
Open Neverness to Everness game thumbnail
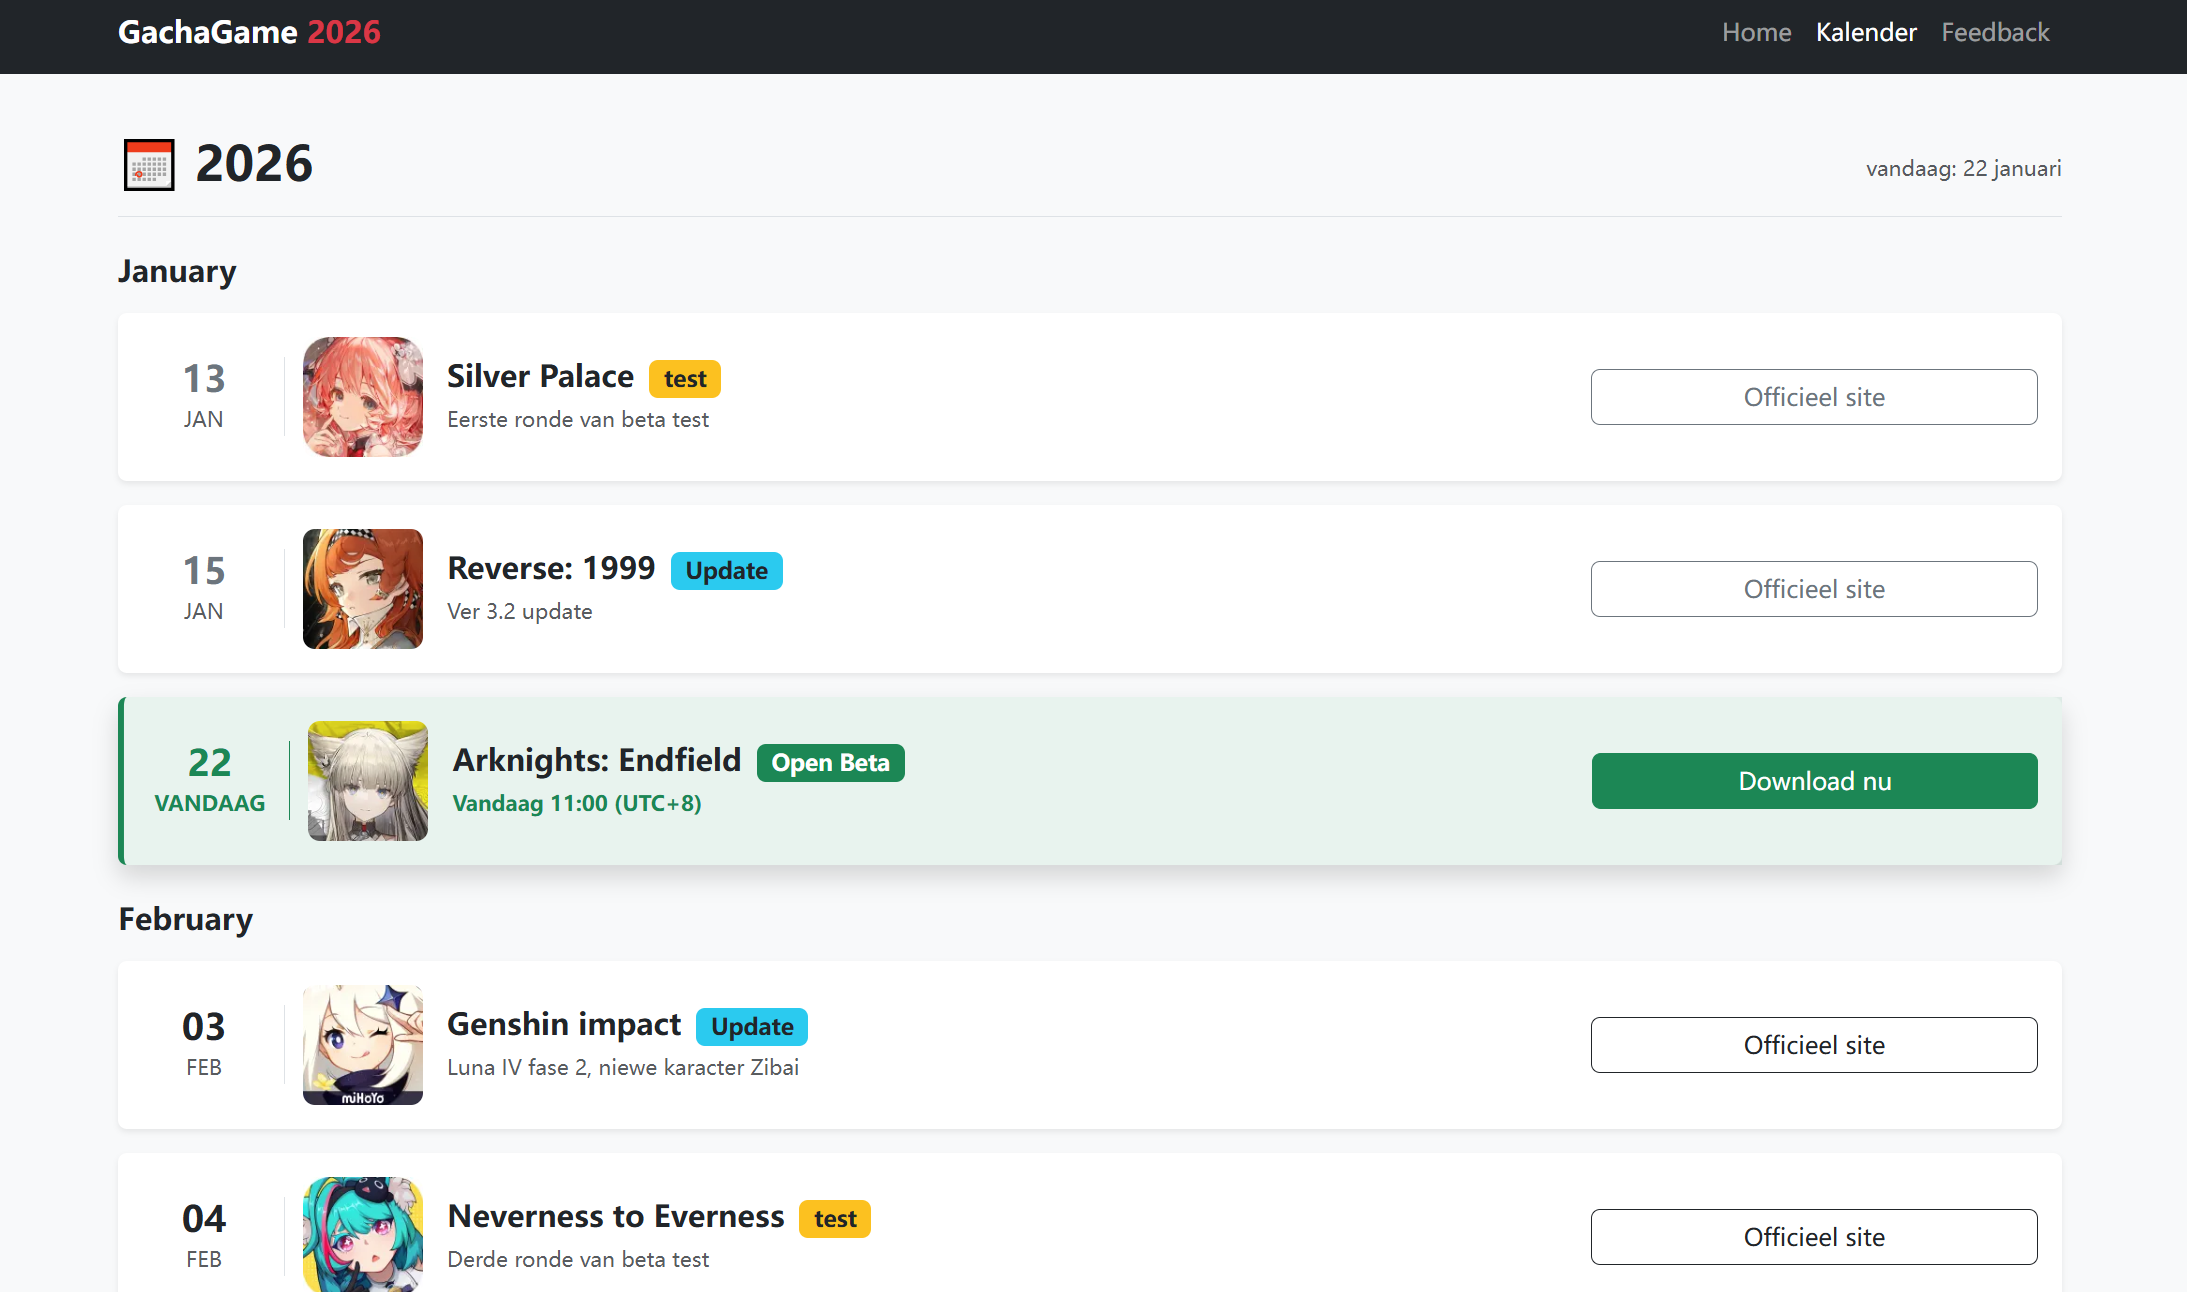click(x=363, y=1235)
